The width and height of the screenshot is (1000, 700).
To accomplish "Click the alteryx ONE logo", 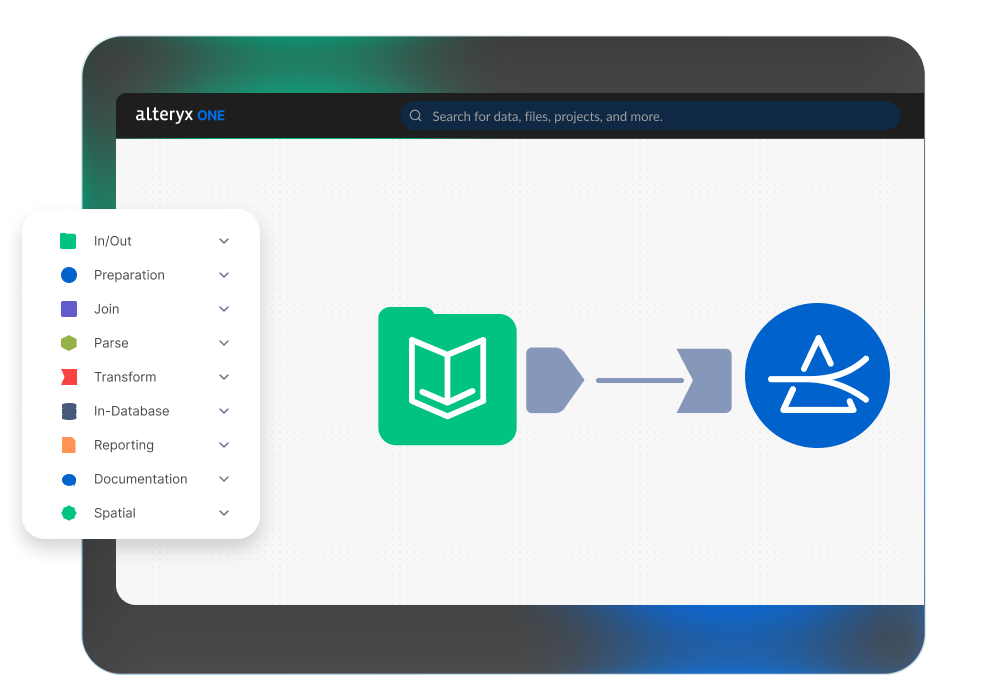I will tap(179, 115).
